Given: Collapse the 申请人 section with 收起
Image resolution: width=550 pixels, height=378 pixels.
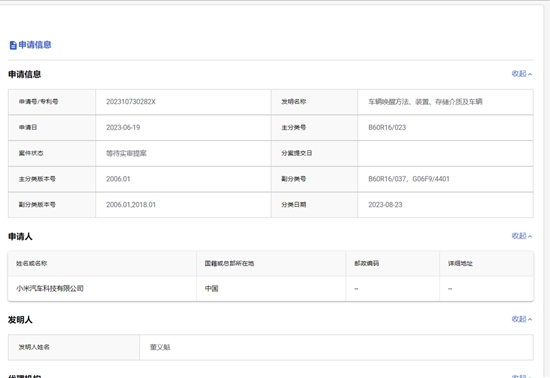Looking at the screenshot, I should [x=522, y=236].
